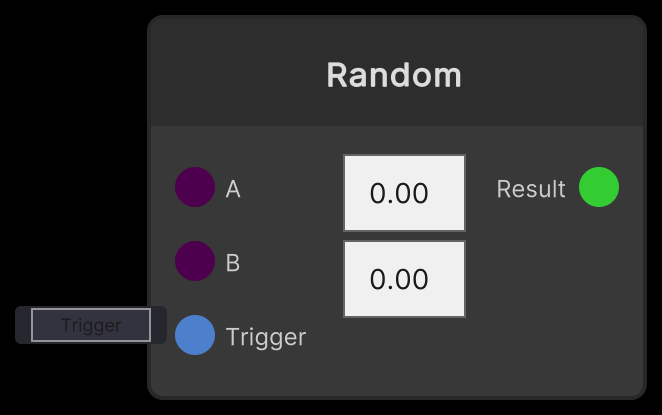
Task: Click the green Result output port
Action: [x=599, y=188]
